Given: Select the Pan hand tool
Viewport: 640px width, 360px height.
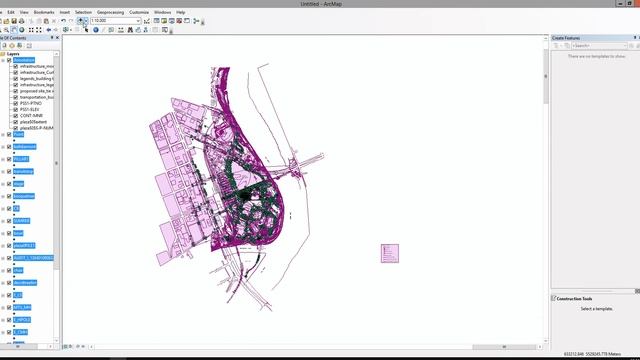Looking at the screenshot, I should coord(14,30).
